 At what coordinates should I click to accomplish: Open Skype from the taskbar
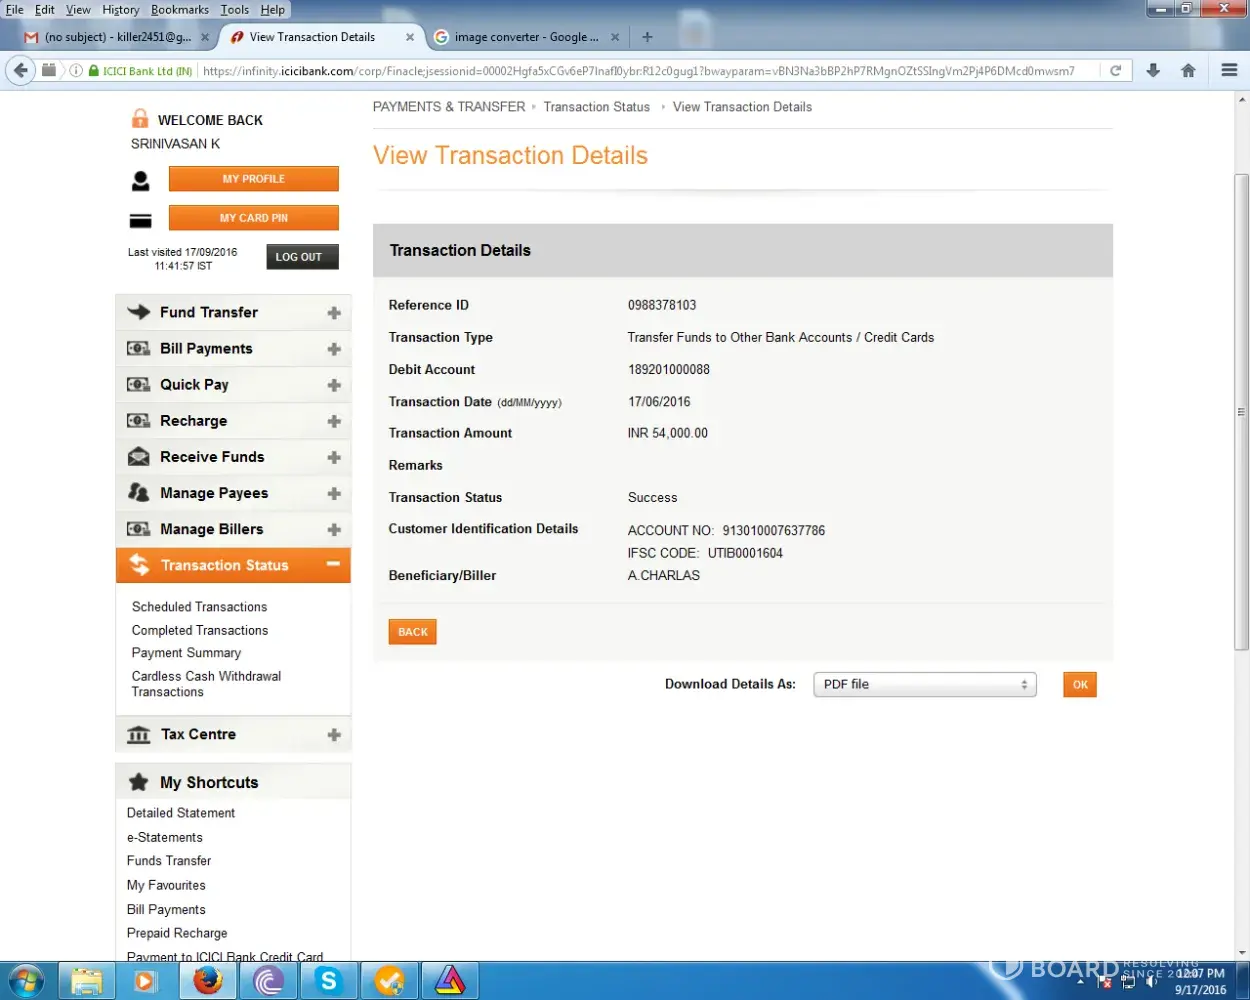(x=329, y=981)
